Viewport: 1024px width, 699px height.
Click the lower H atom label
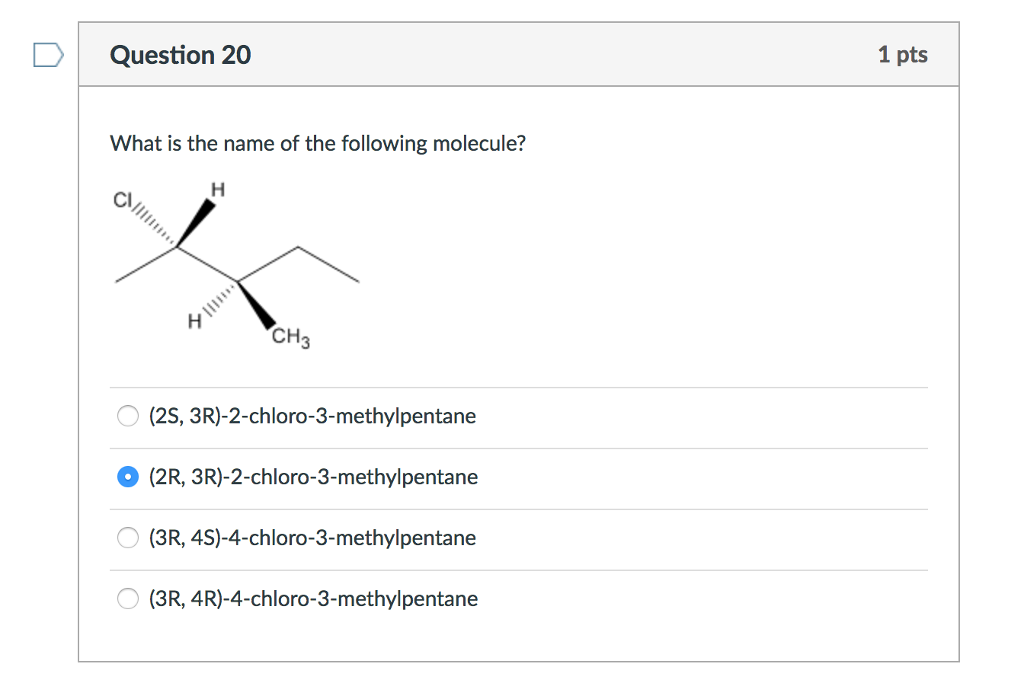pyautogui.click(x=193, y=322)
